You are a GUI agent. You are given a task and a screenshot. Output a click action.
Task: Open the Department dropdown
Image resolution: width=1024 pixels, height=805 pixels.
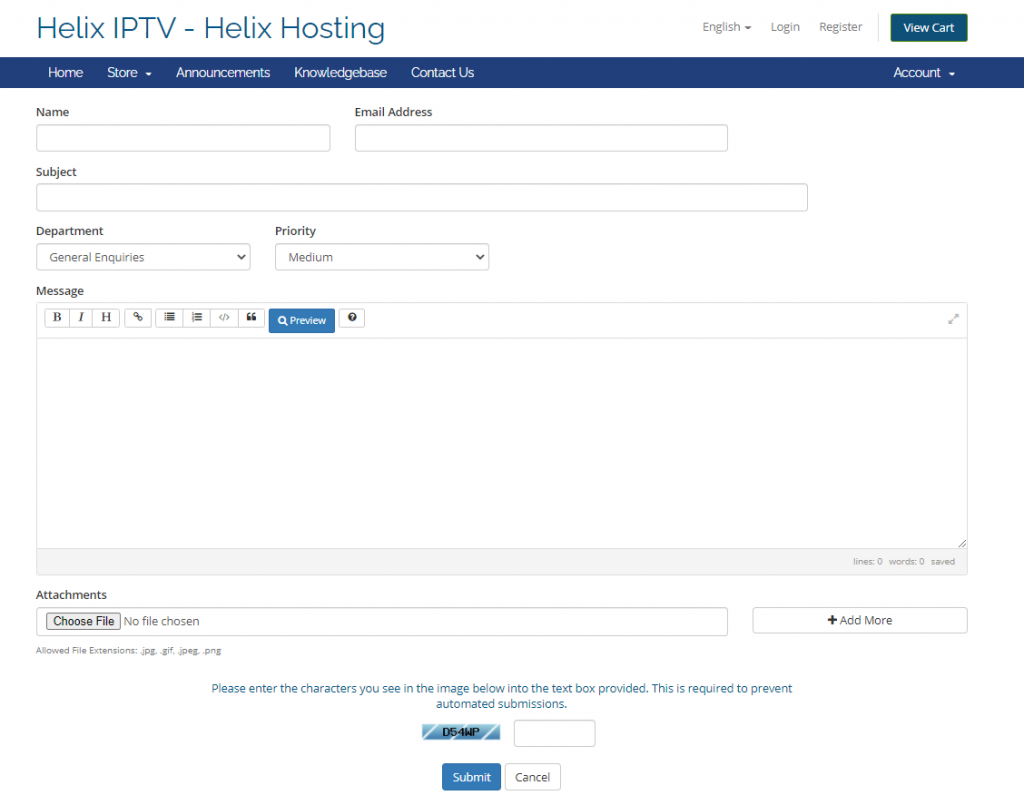coord(143,257)
